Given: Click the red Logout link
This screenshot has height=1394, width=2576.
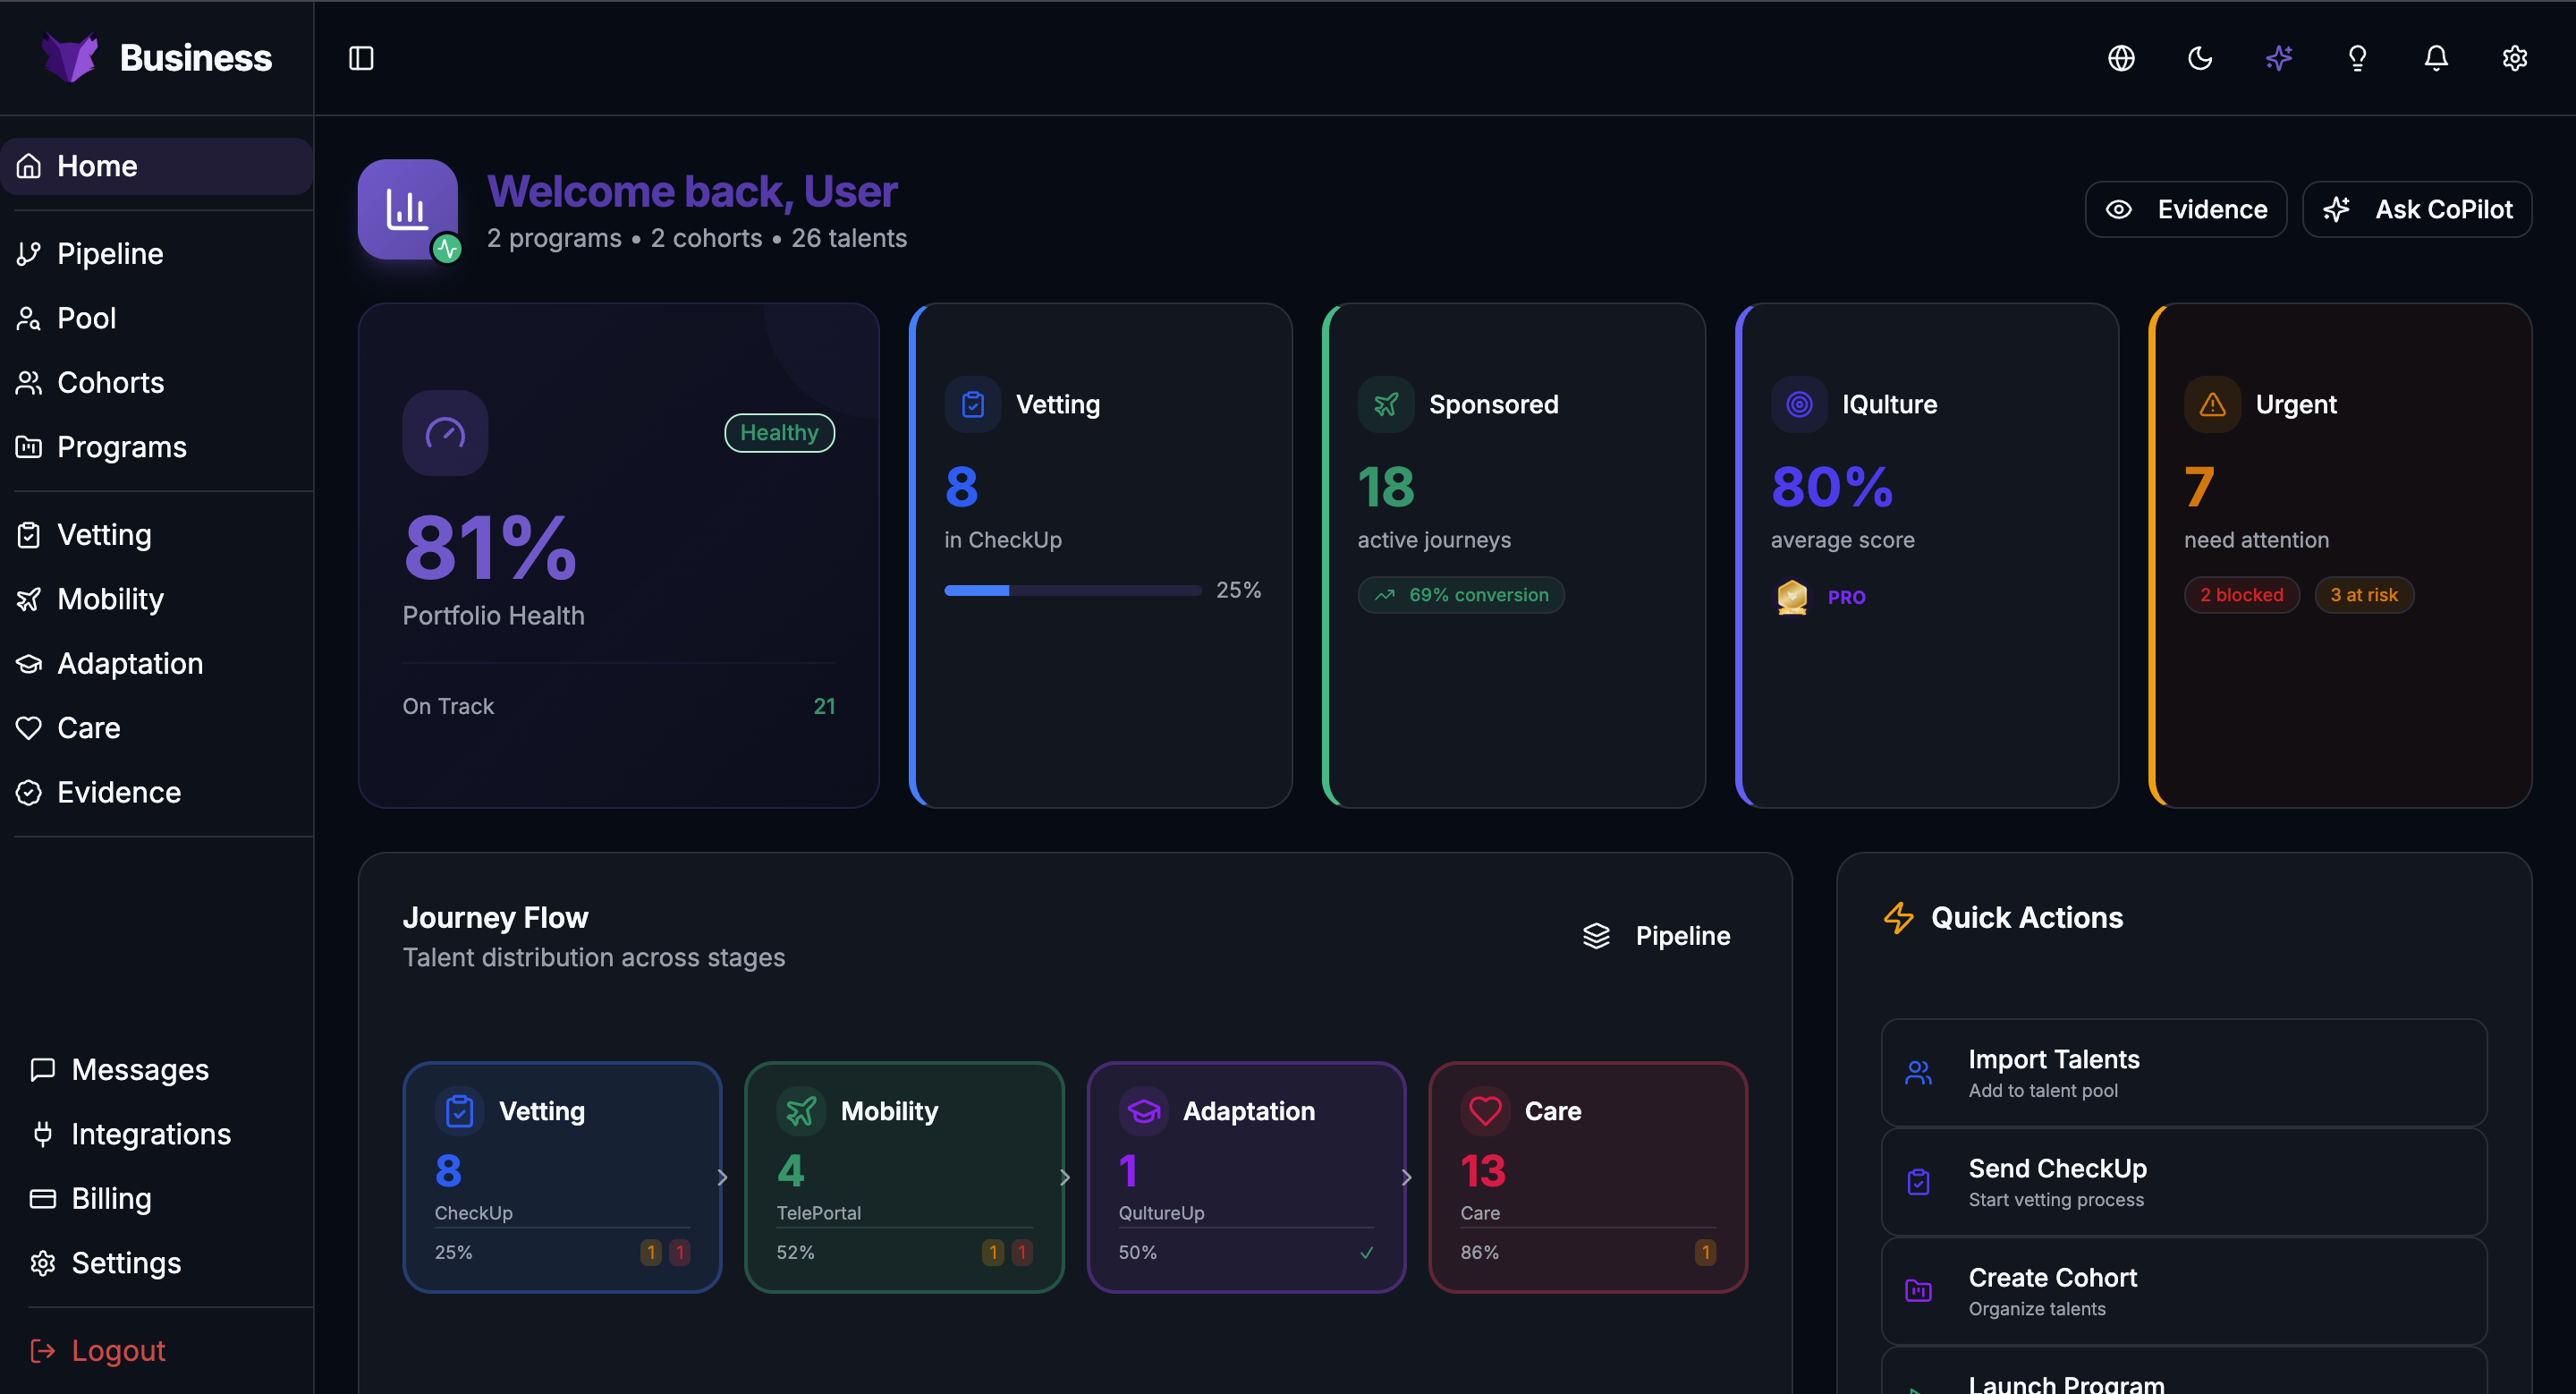Looking at the screenshot, I should pyautogui.click(x=117, y=1350).
